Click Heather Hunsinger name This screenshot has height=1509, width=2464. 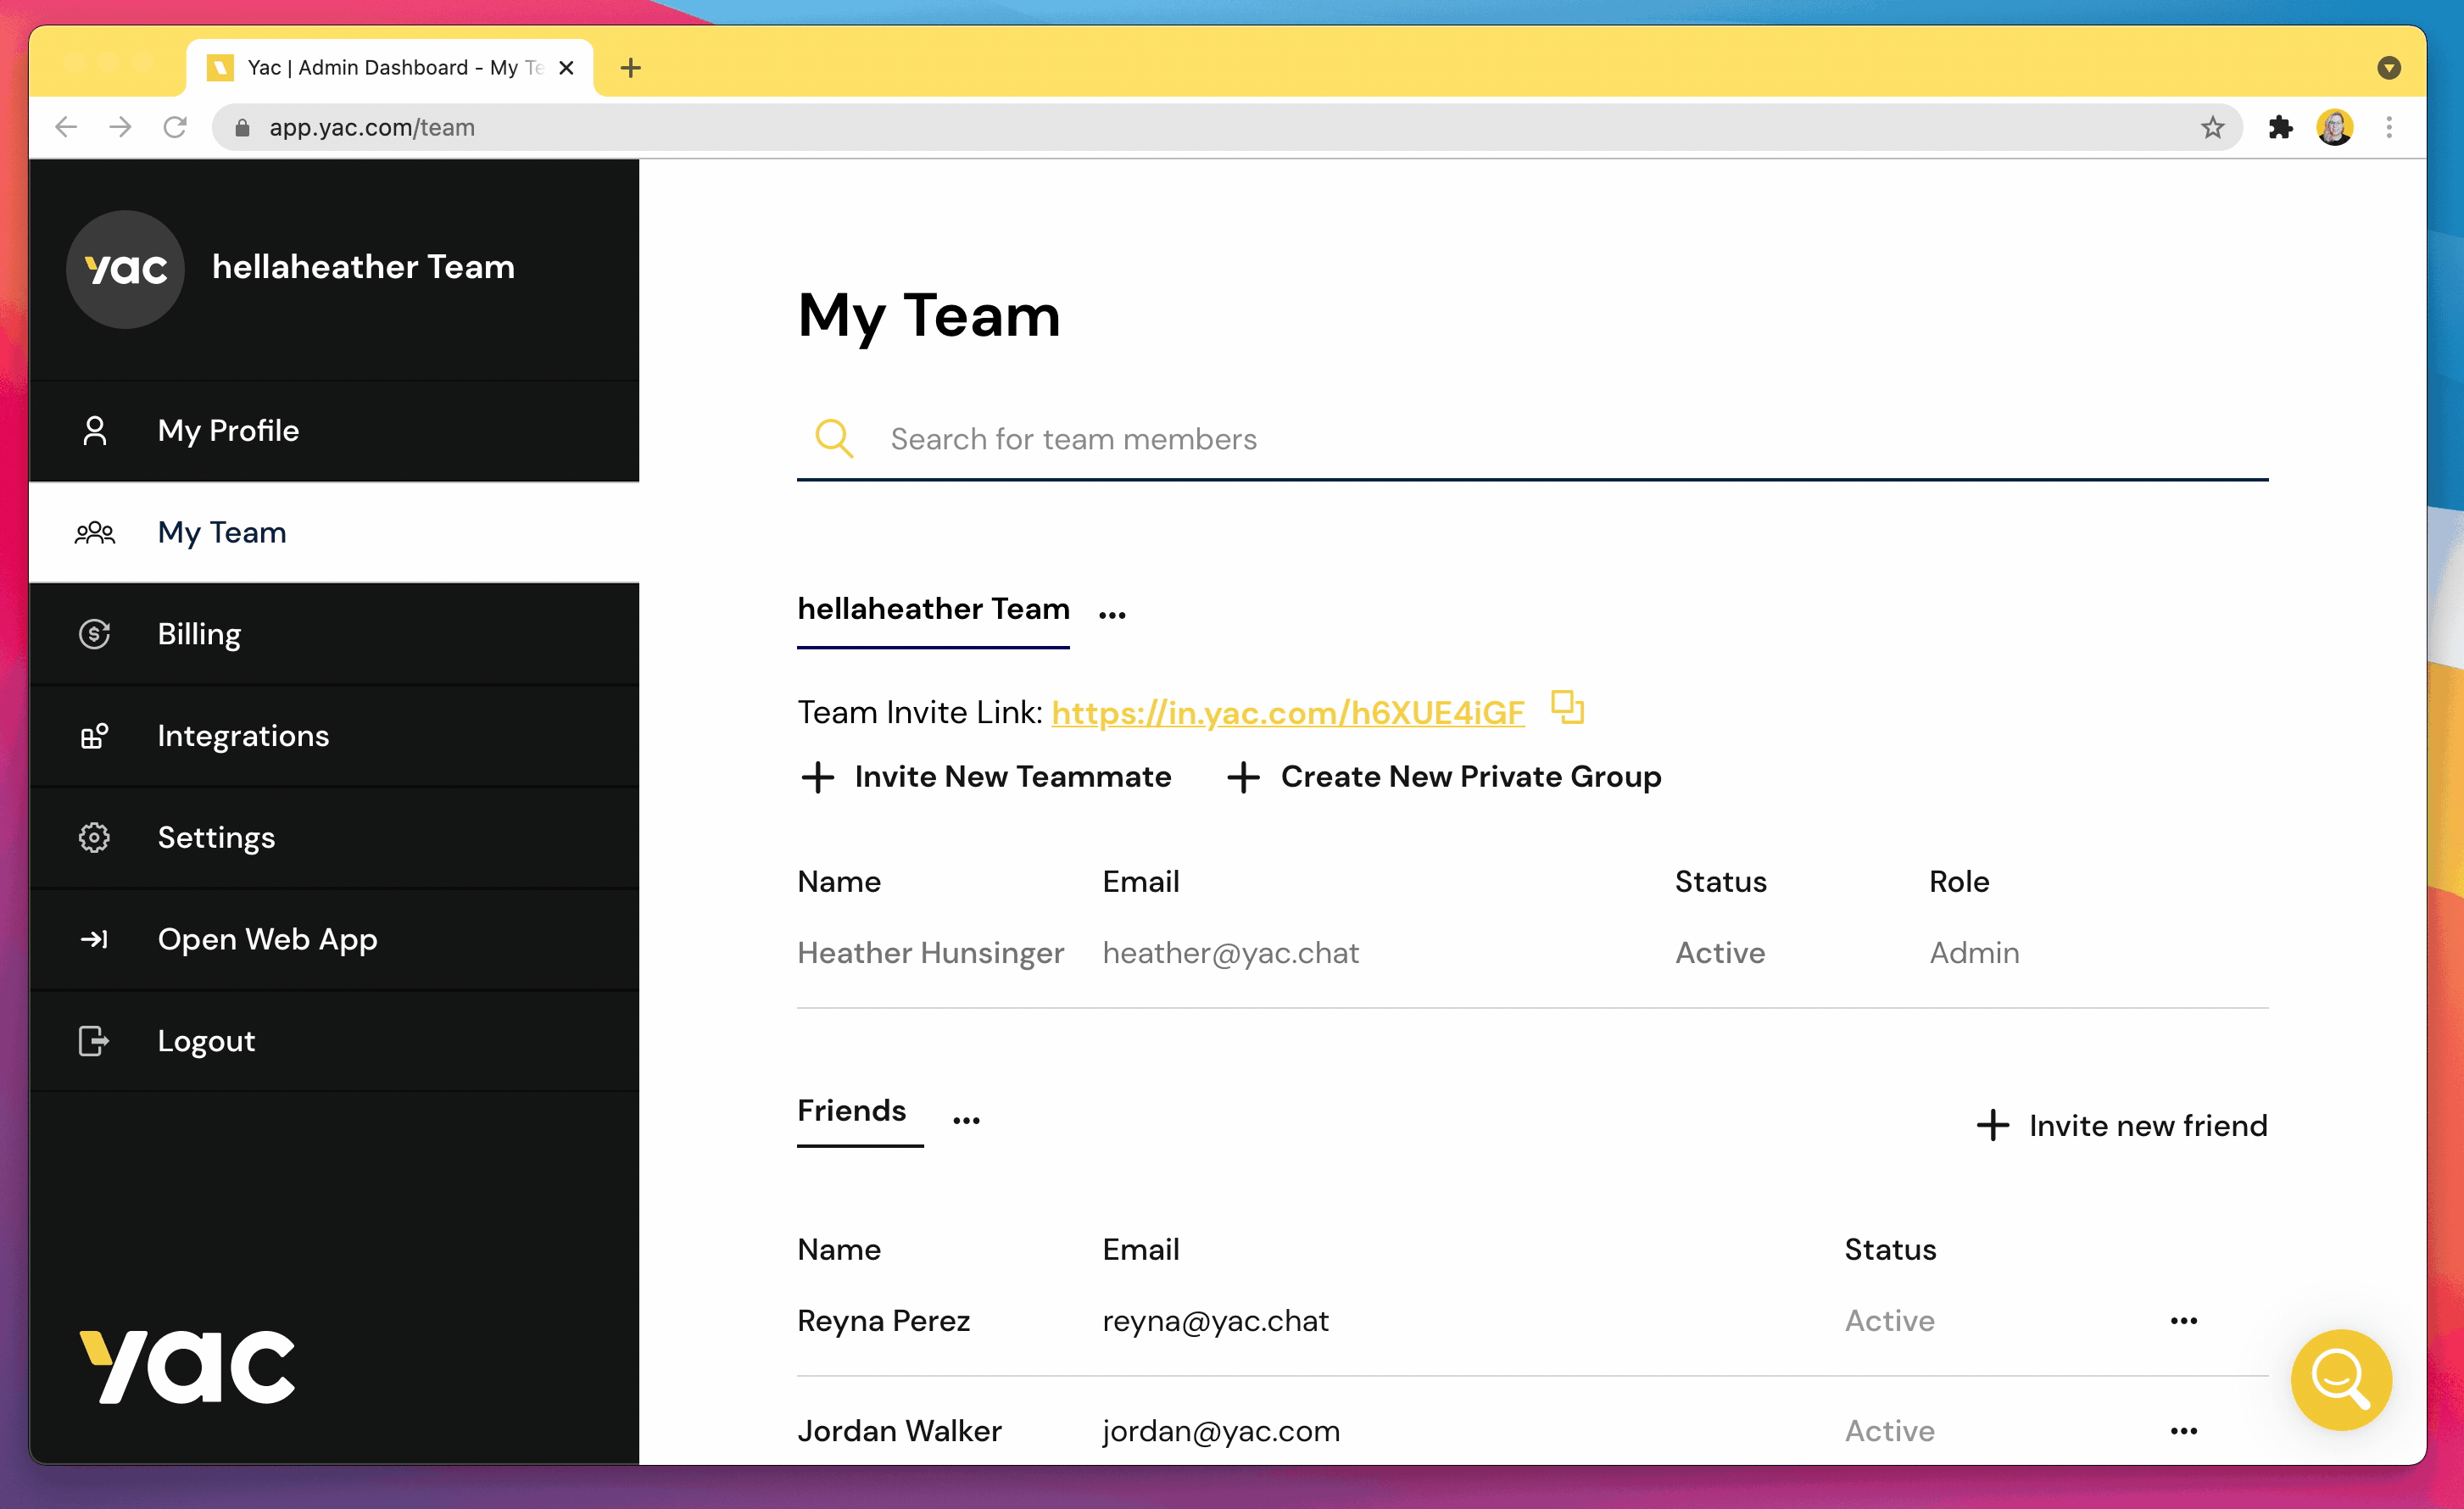[x=930, y=953]
